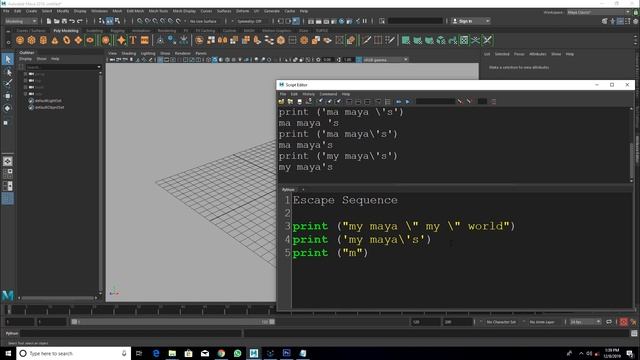Open Script Editor button at command line end
Screen dimensions: 640x360
click(x=634, y=333)
